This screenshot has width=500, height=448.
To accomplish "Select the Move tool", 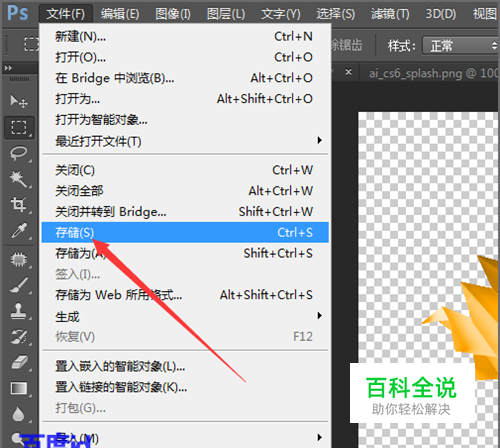I will [19, 101].
